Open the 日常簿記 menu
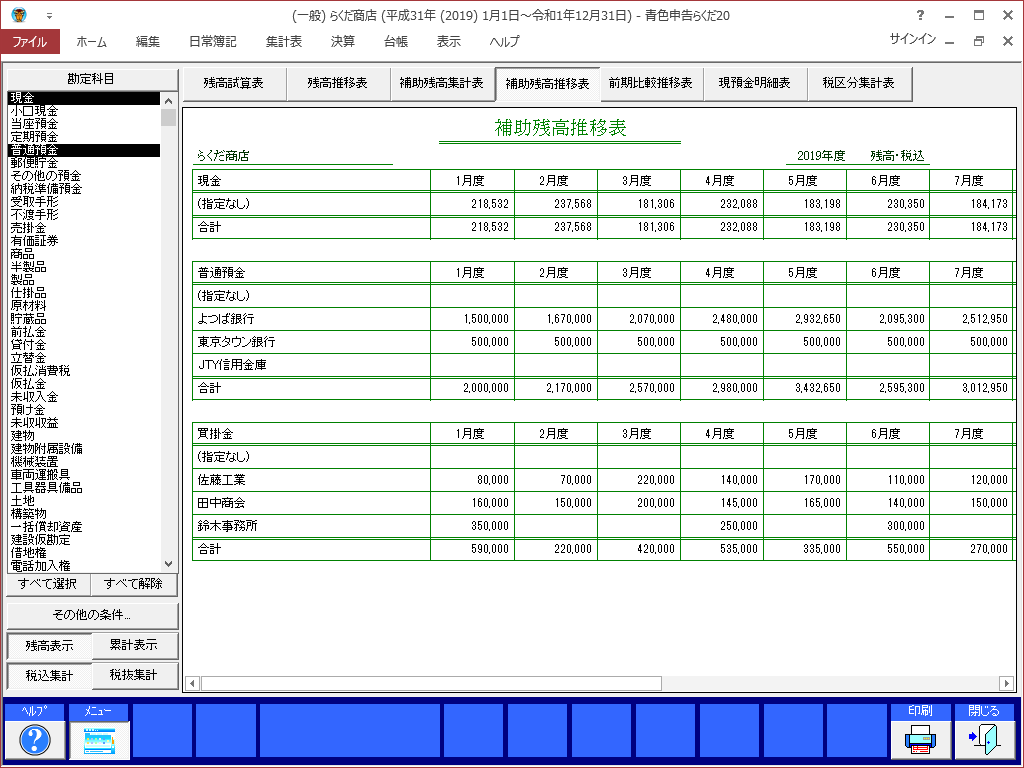The width and height of the screenshot is (1024, 768). (212, 41)
